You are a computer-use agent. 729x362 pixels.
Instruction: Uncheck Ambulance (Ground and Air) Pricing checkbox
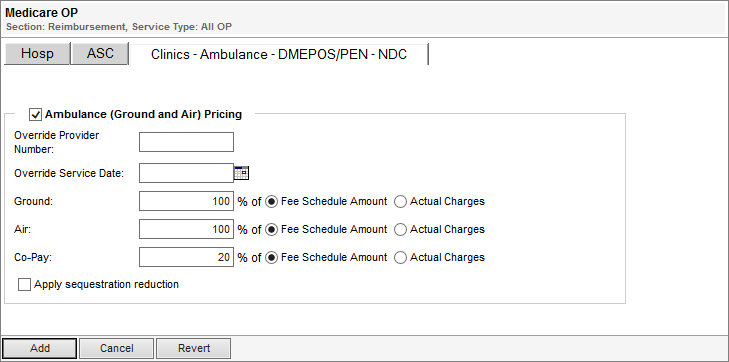click(35, 114)
